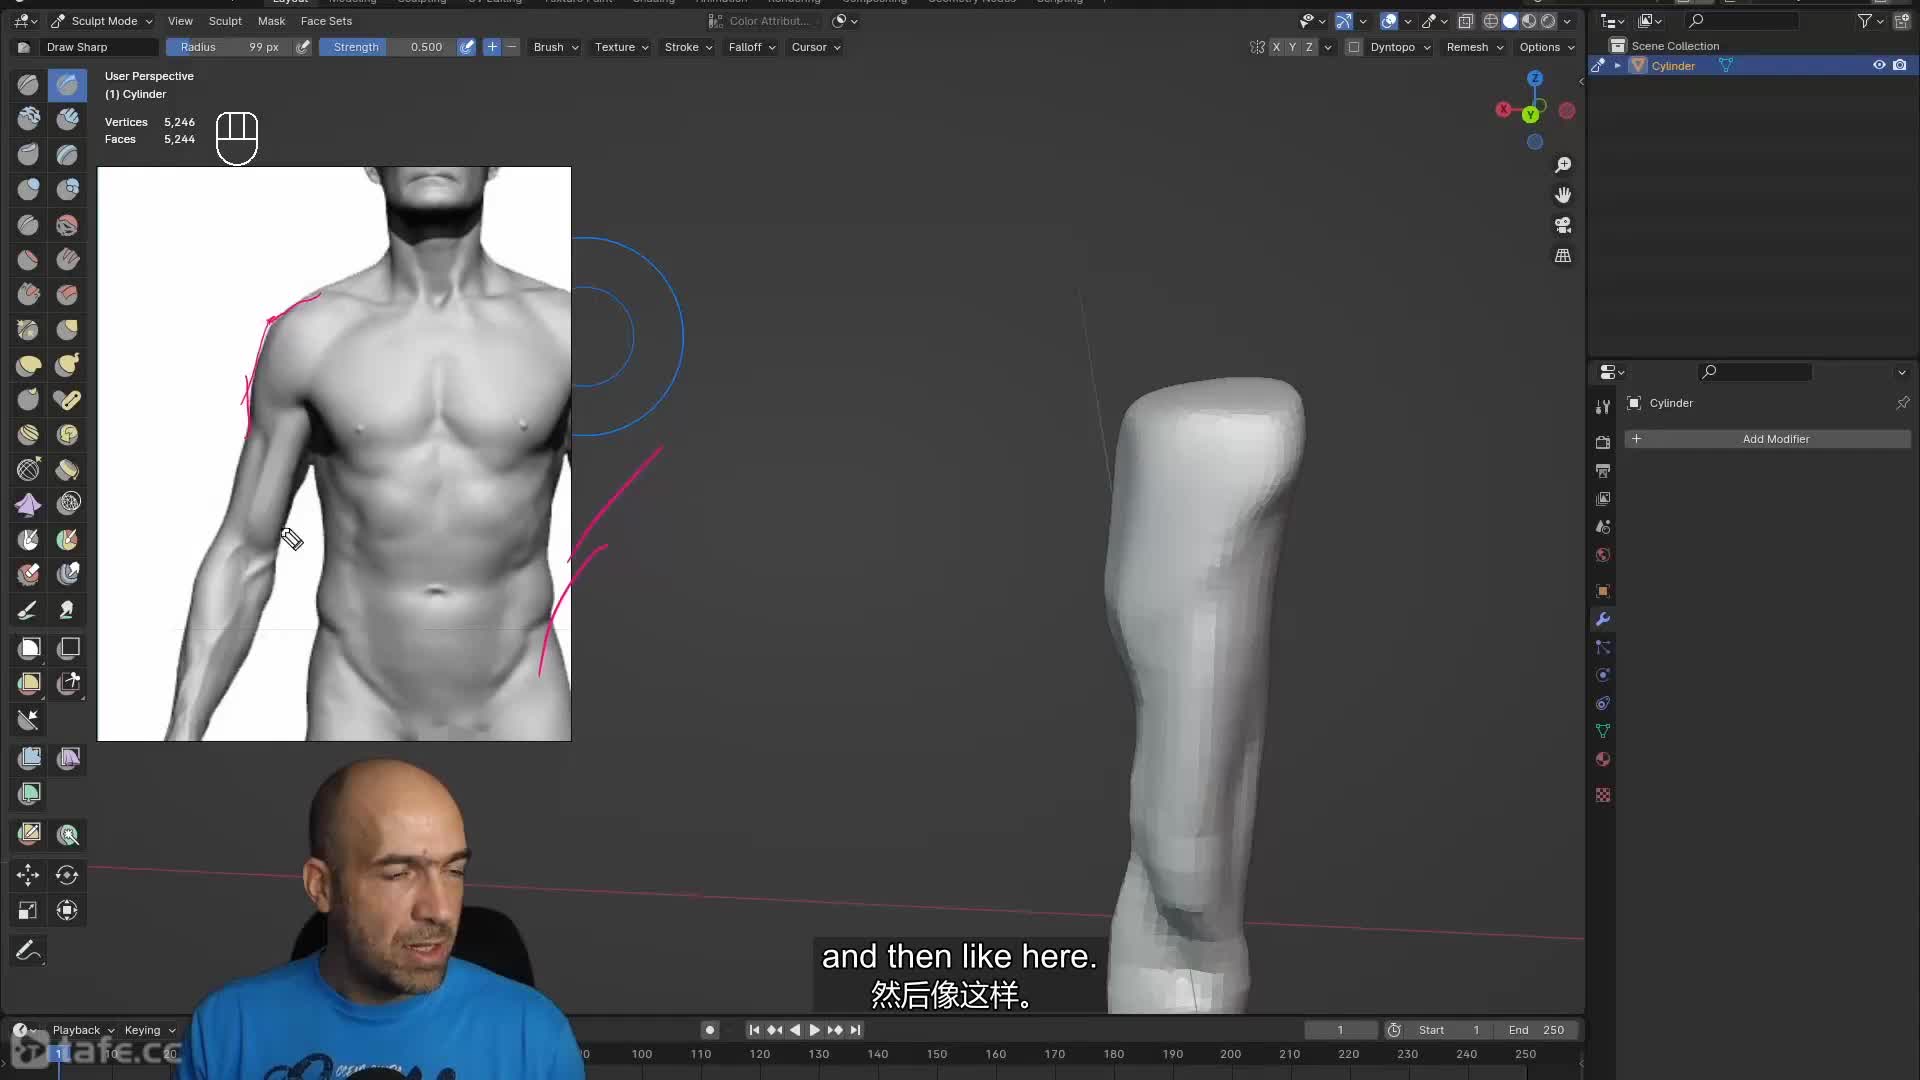Open the View menu

(x=180, y=21)
